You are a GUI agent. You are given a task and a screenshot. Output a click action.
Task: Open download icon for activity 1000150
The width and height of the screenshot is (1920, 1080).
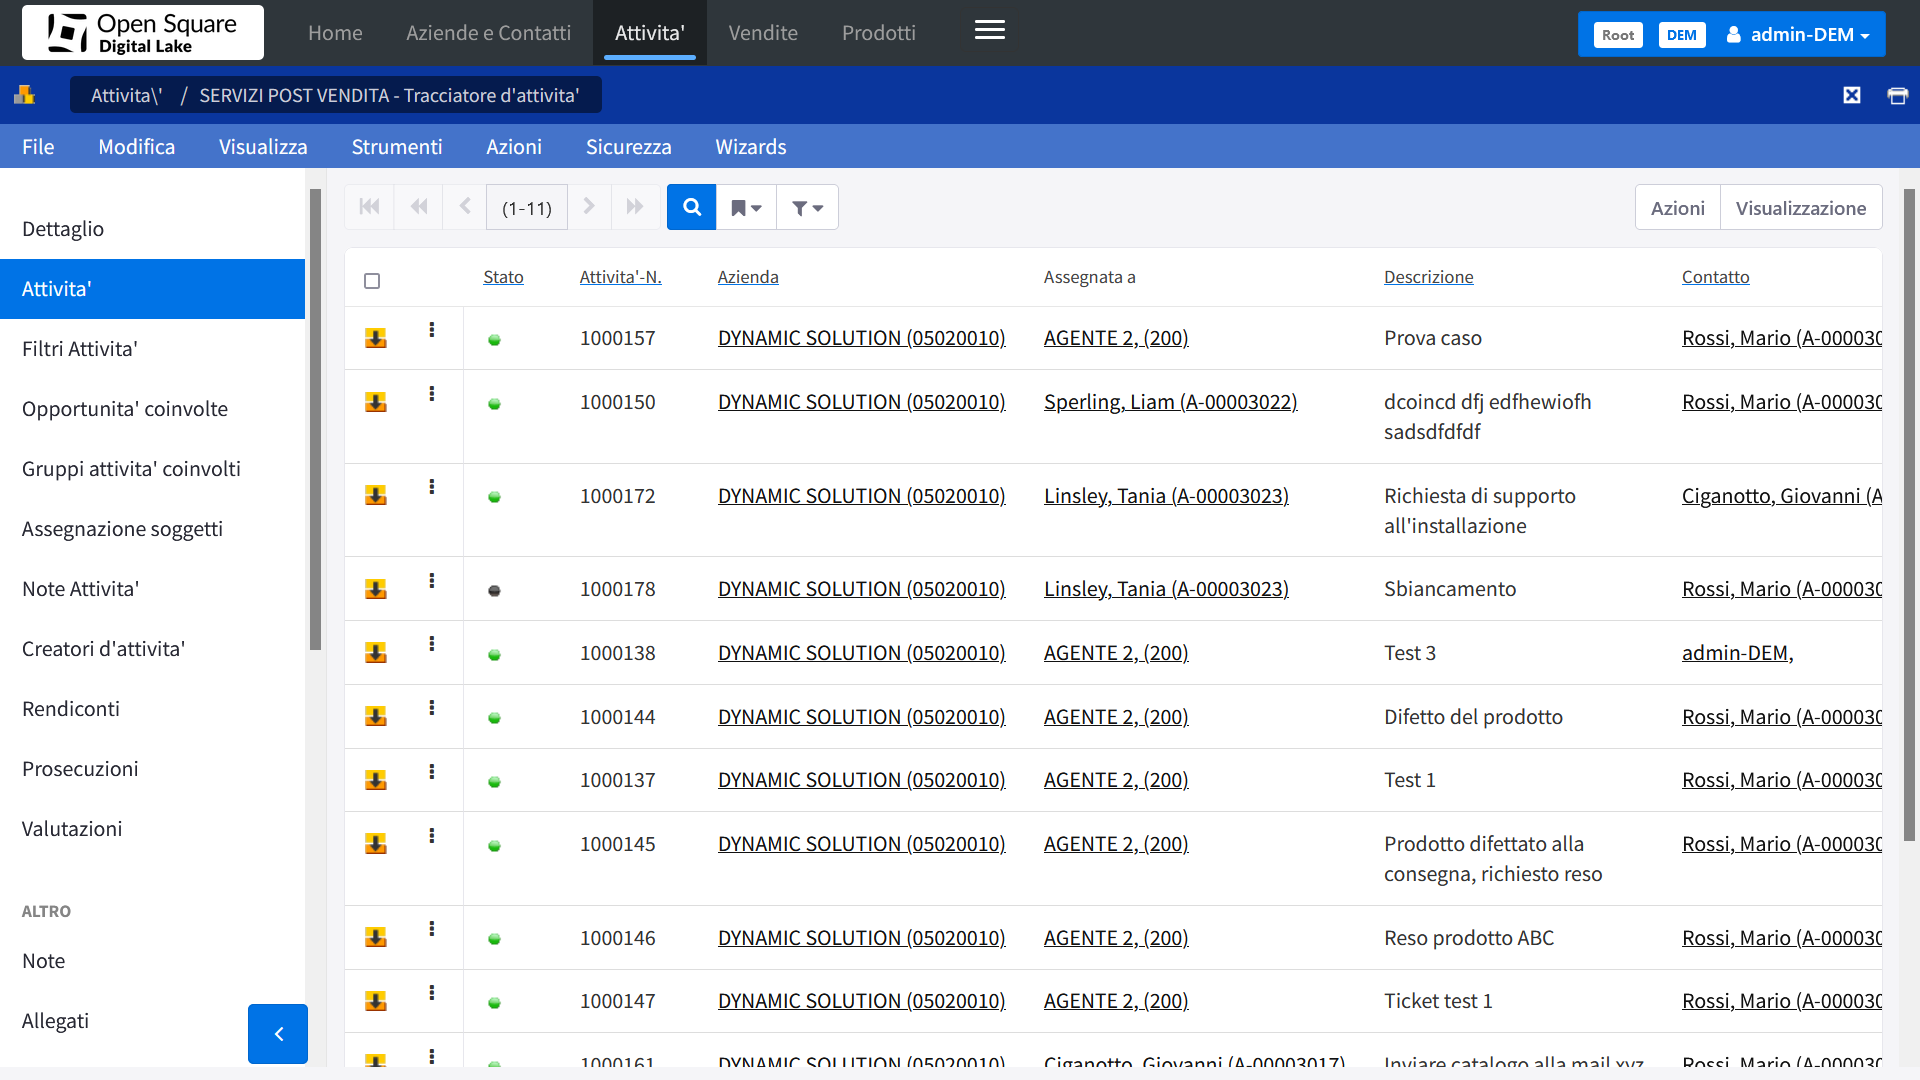point(376,402)
